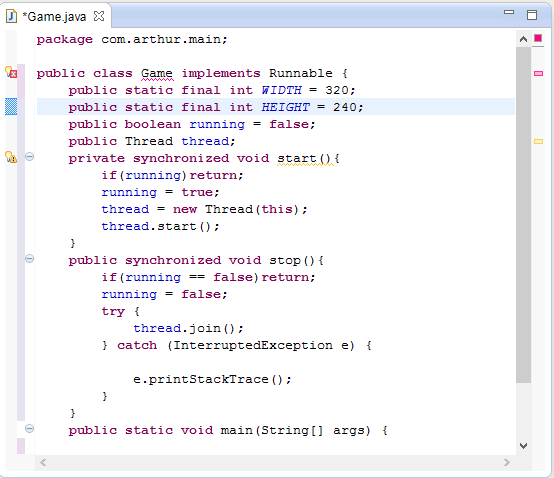Click the underlined Game class name

157,73
